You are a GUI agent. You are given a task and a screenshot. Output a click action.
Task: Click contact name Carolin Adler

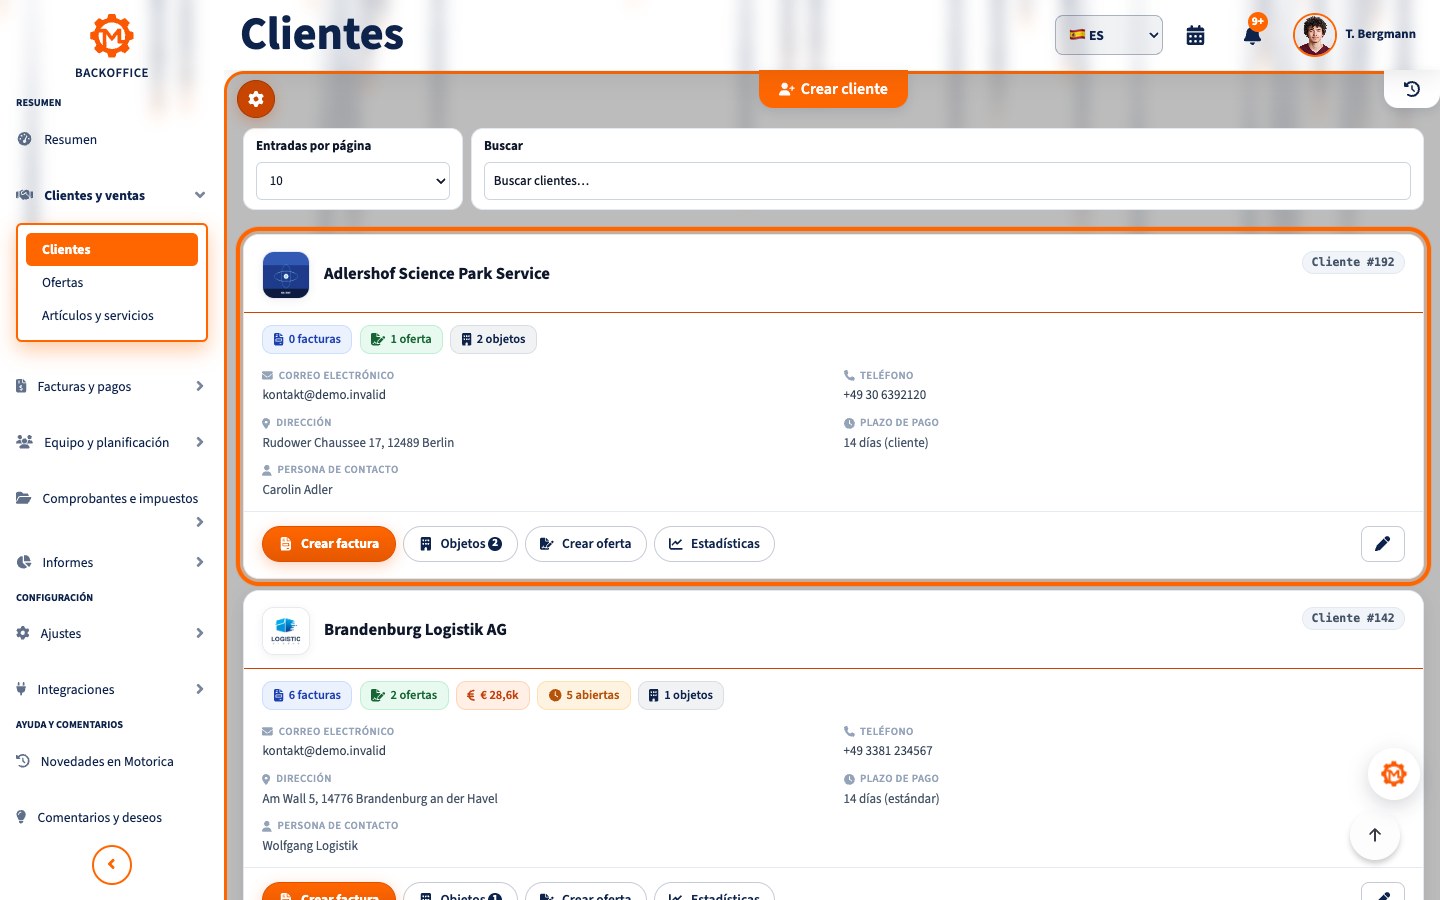297,490
